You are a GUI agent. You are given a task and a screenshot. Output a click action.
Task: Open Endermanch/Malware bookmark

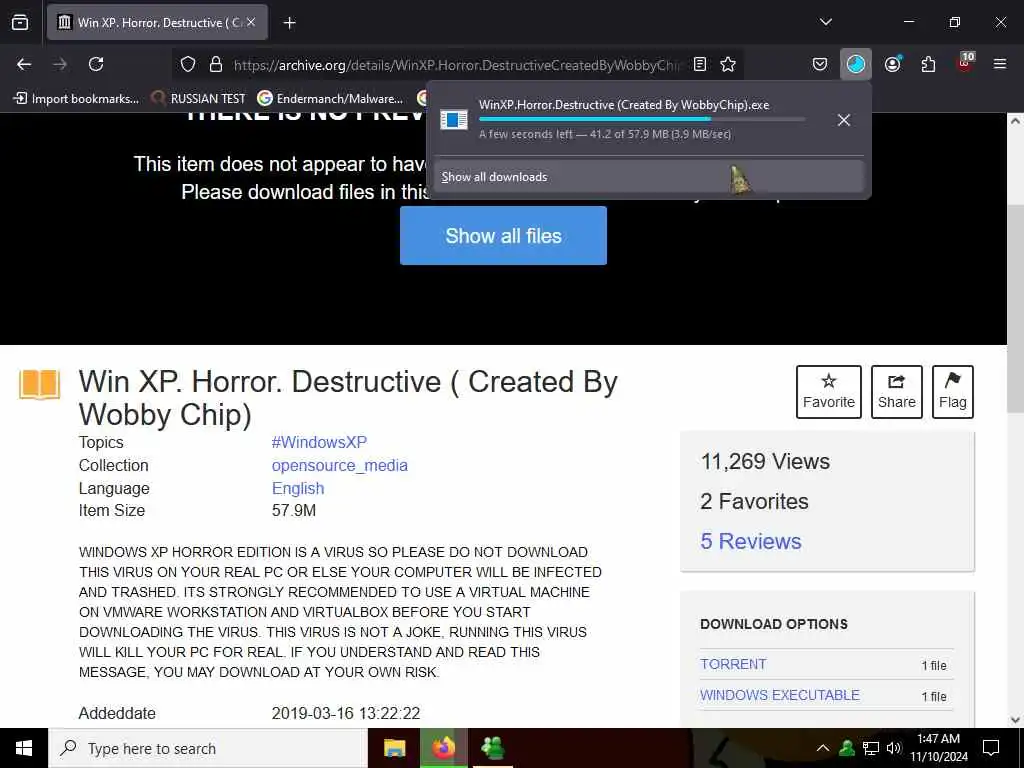tap(330, 99)
